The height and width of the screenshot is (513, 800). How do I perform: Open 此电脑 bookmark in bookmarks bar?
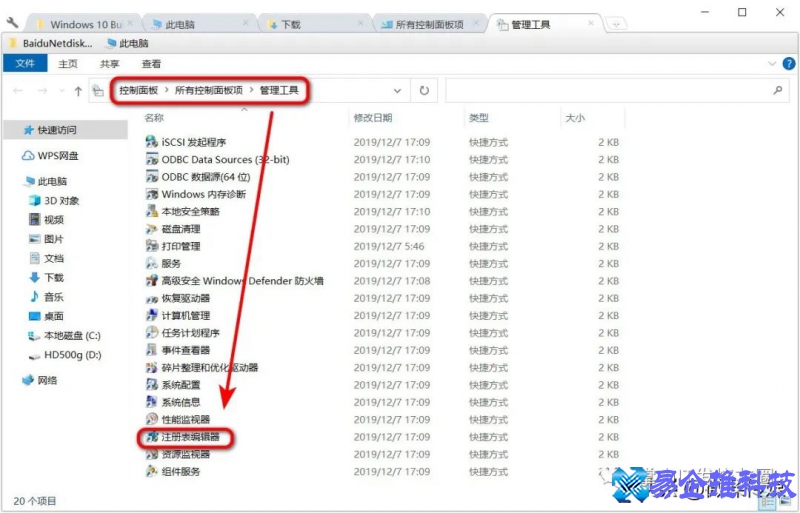127,43
